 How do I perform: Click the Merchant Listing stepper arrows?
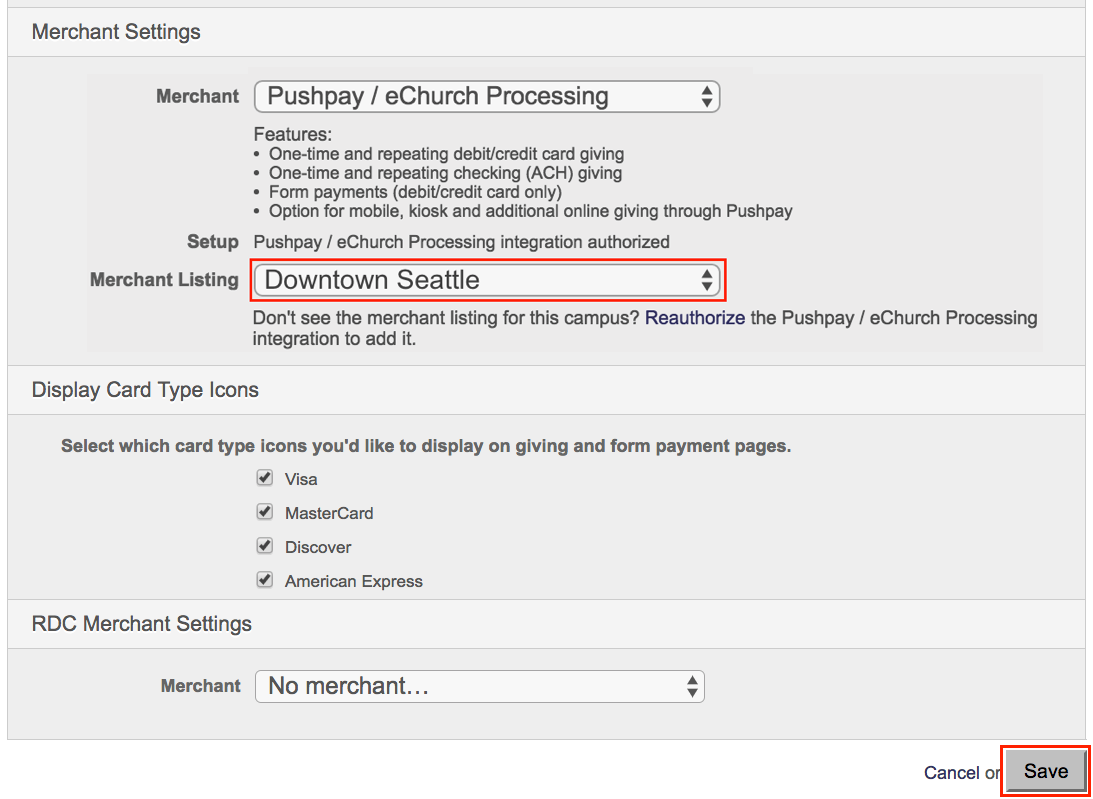point(709,280)
